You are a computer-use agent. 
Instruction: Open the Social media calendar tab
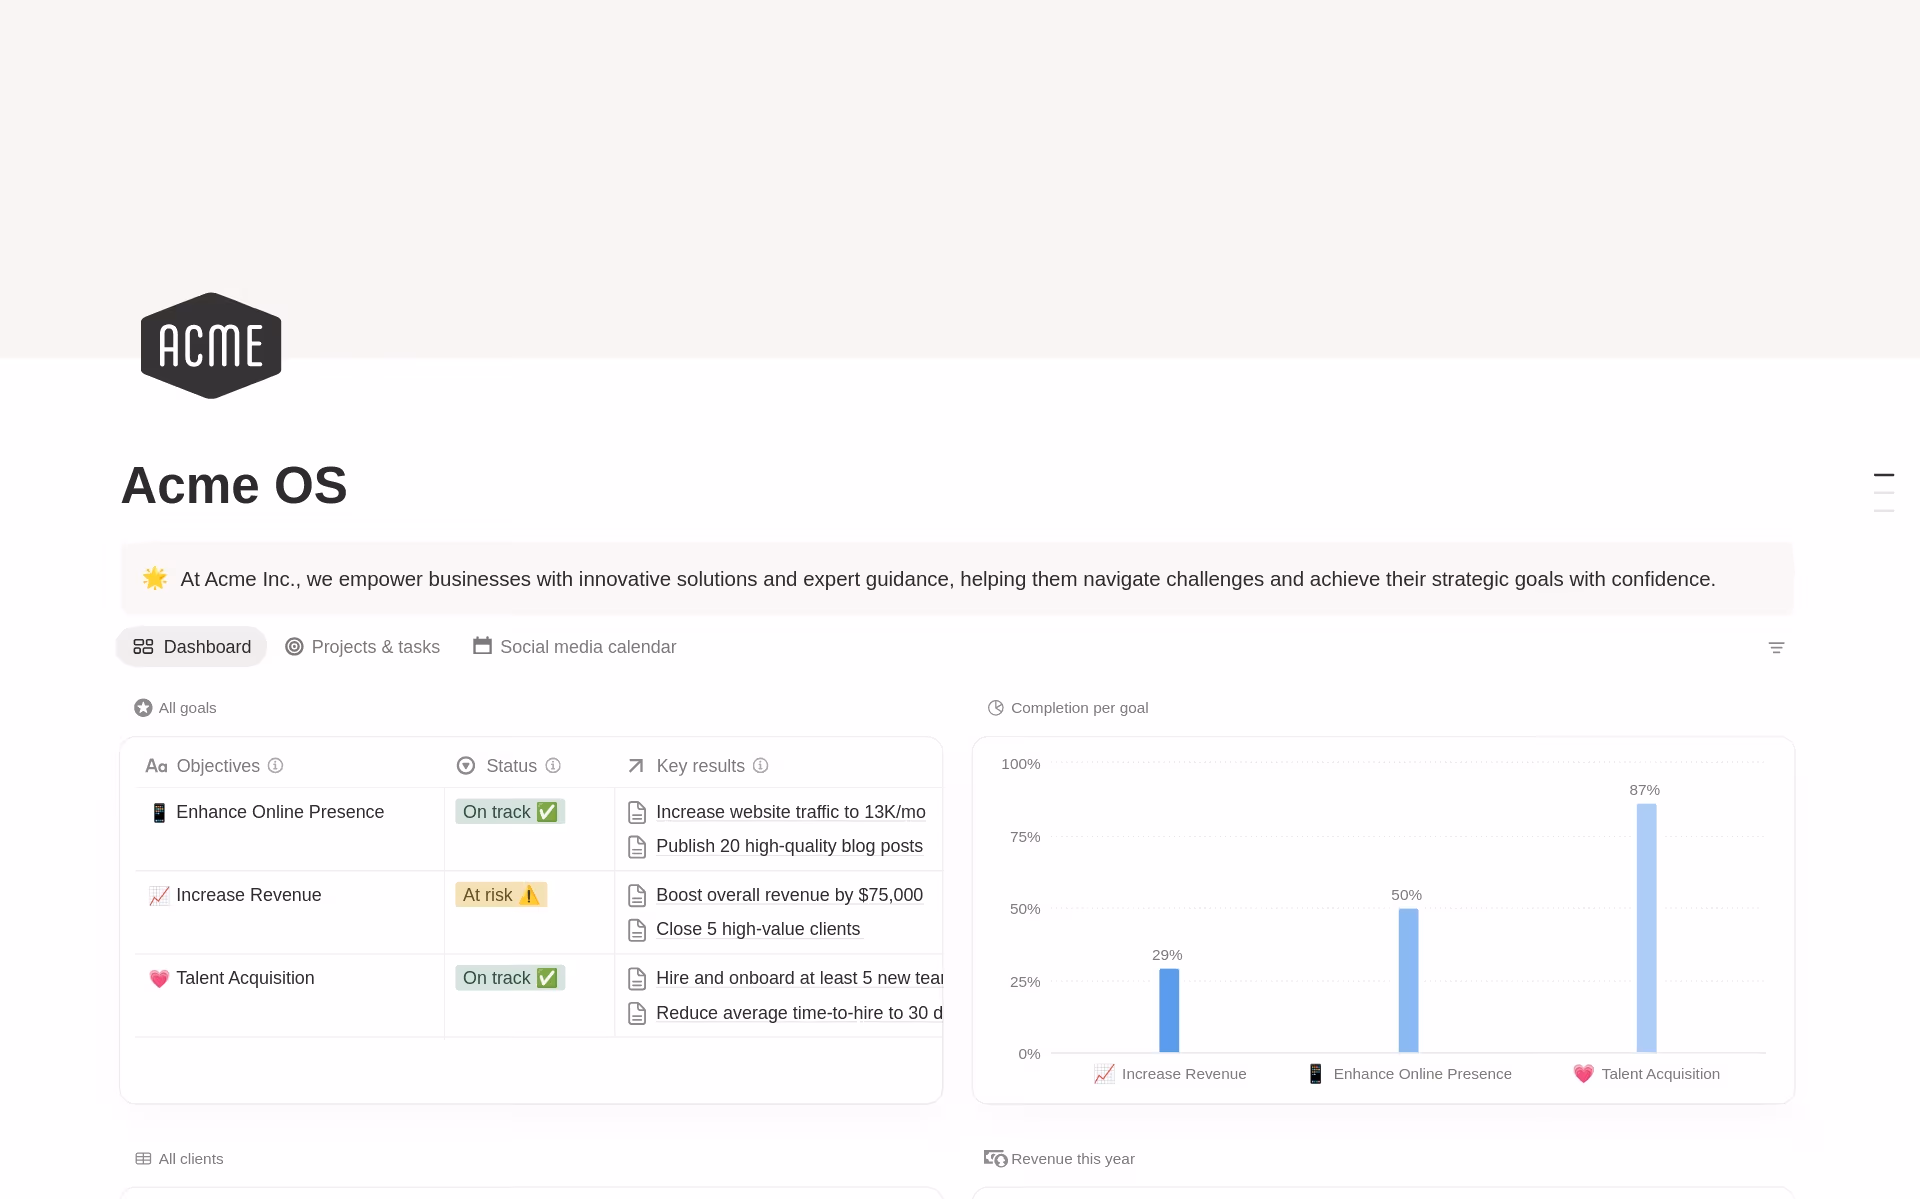click(x=575, y=647)
